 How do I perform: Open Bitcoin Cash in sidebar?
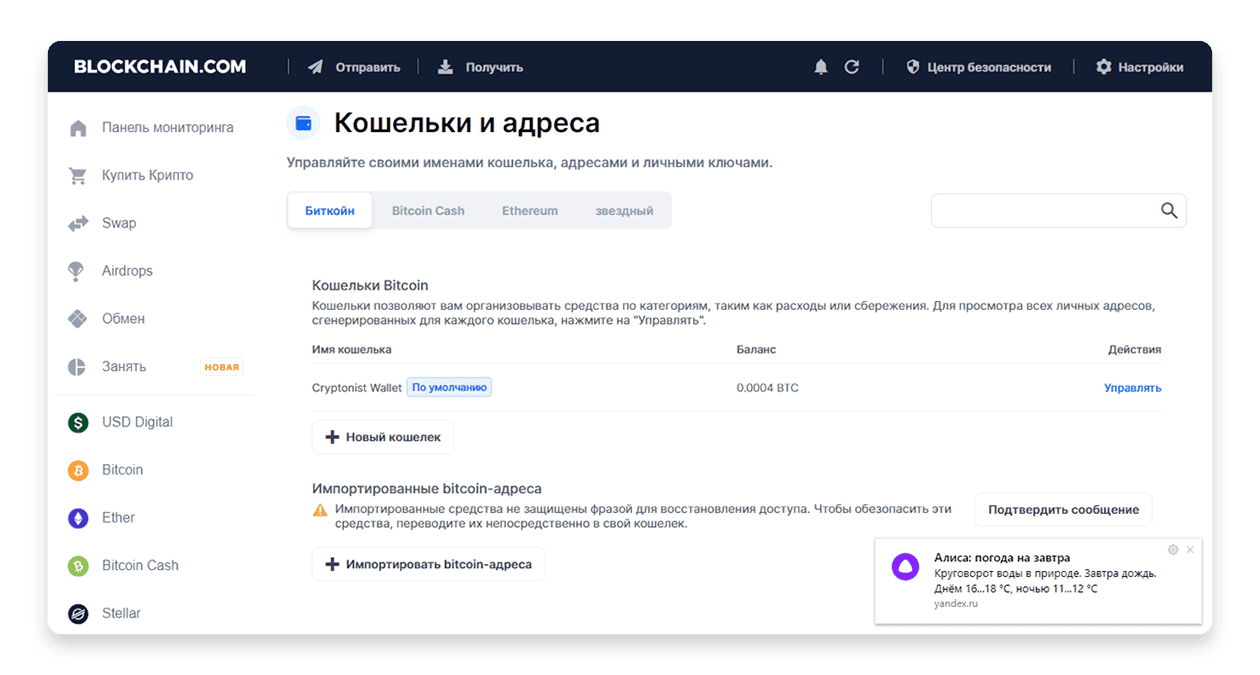(140, 566)
